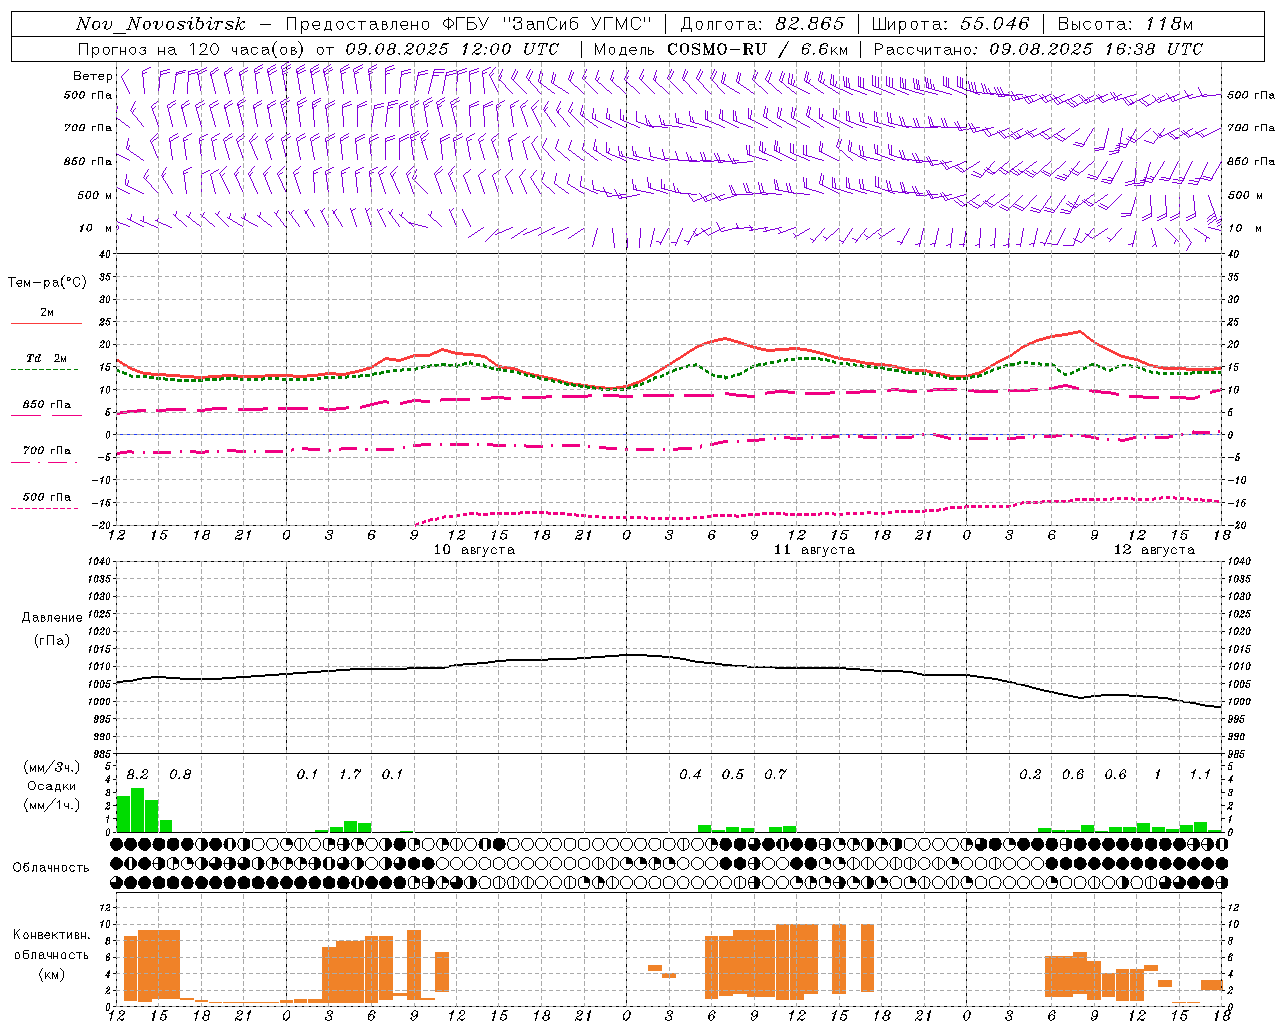This screenshot has height=1024, width=1280.
Task: Click the red solid '2м' legend line
Action: pos(46,323)
